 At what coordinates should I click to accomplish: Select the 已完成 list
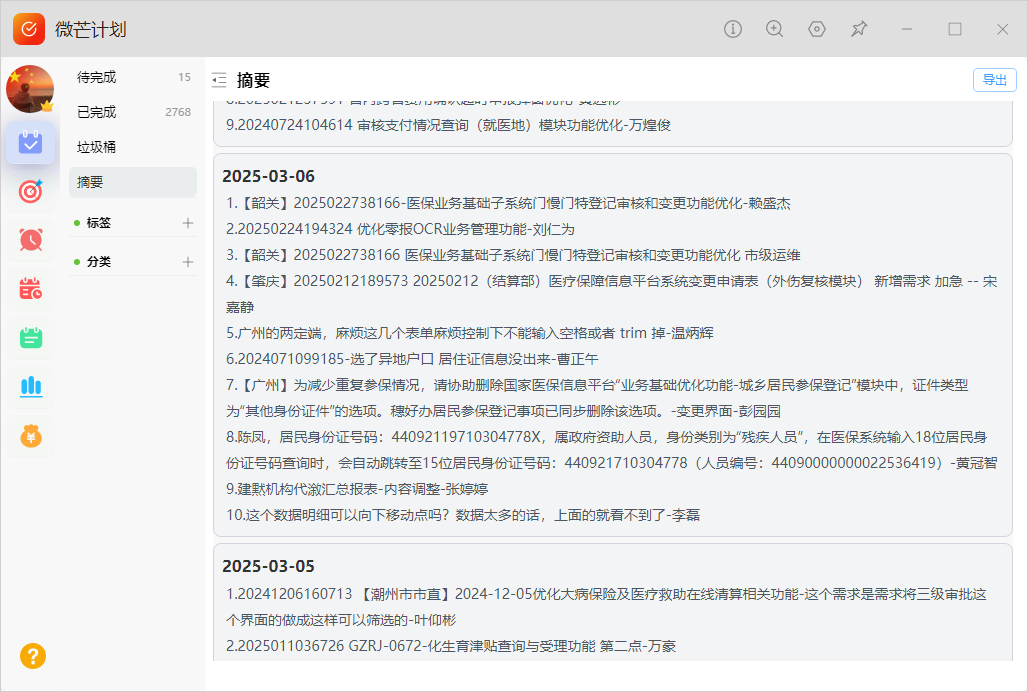click(133, 112)
